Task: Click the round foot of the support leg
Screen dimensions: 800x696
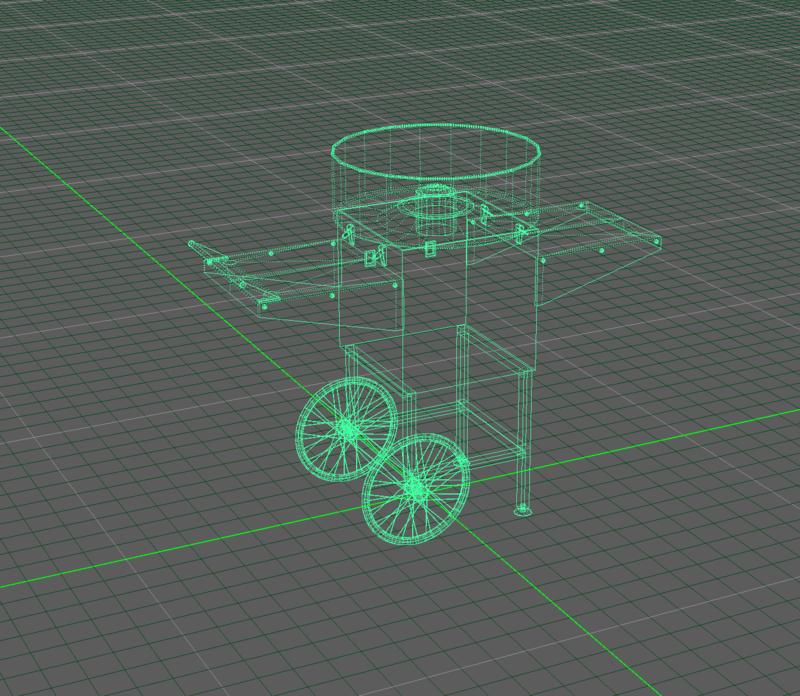Action: pyautogui.click(x=523, y=512)
